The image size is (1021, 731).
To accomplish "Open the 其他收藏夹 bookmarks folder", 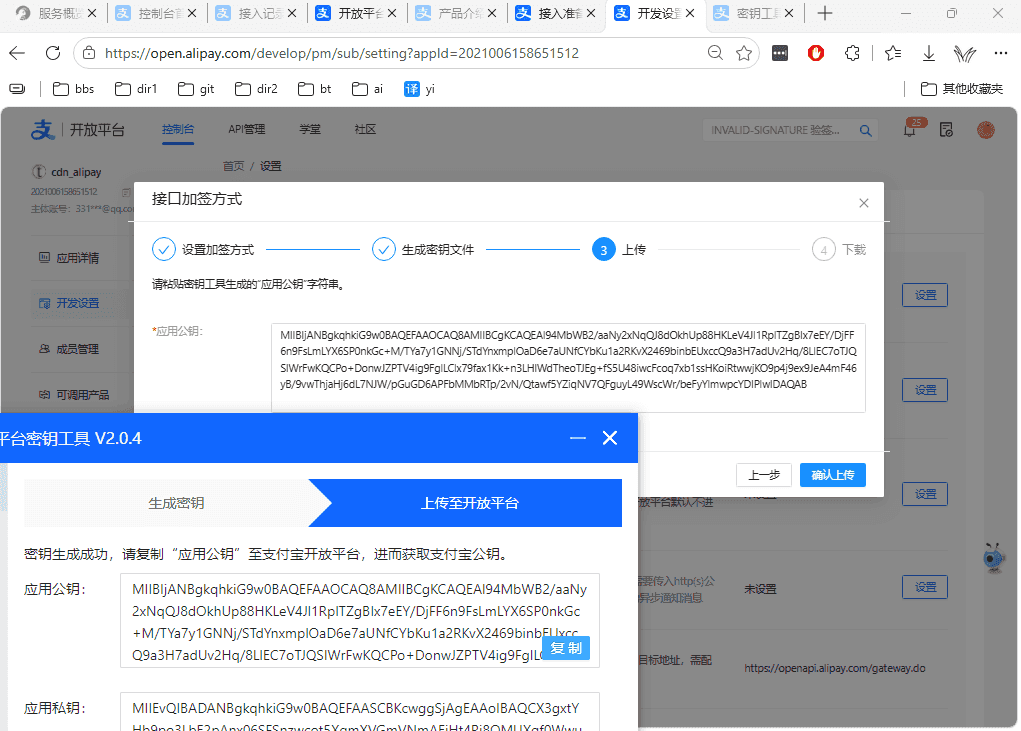I will (962, 89).
